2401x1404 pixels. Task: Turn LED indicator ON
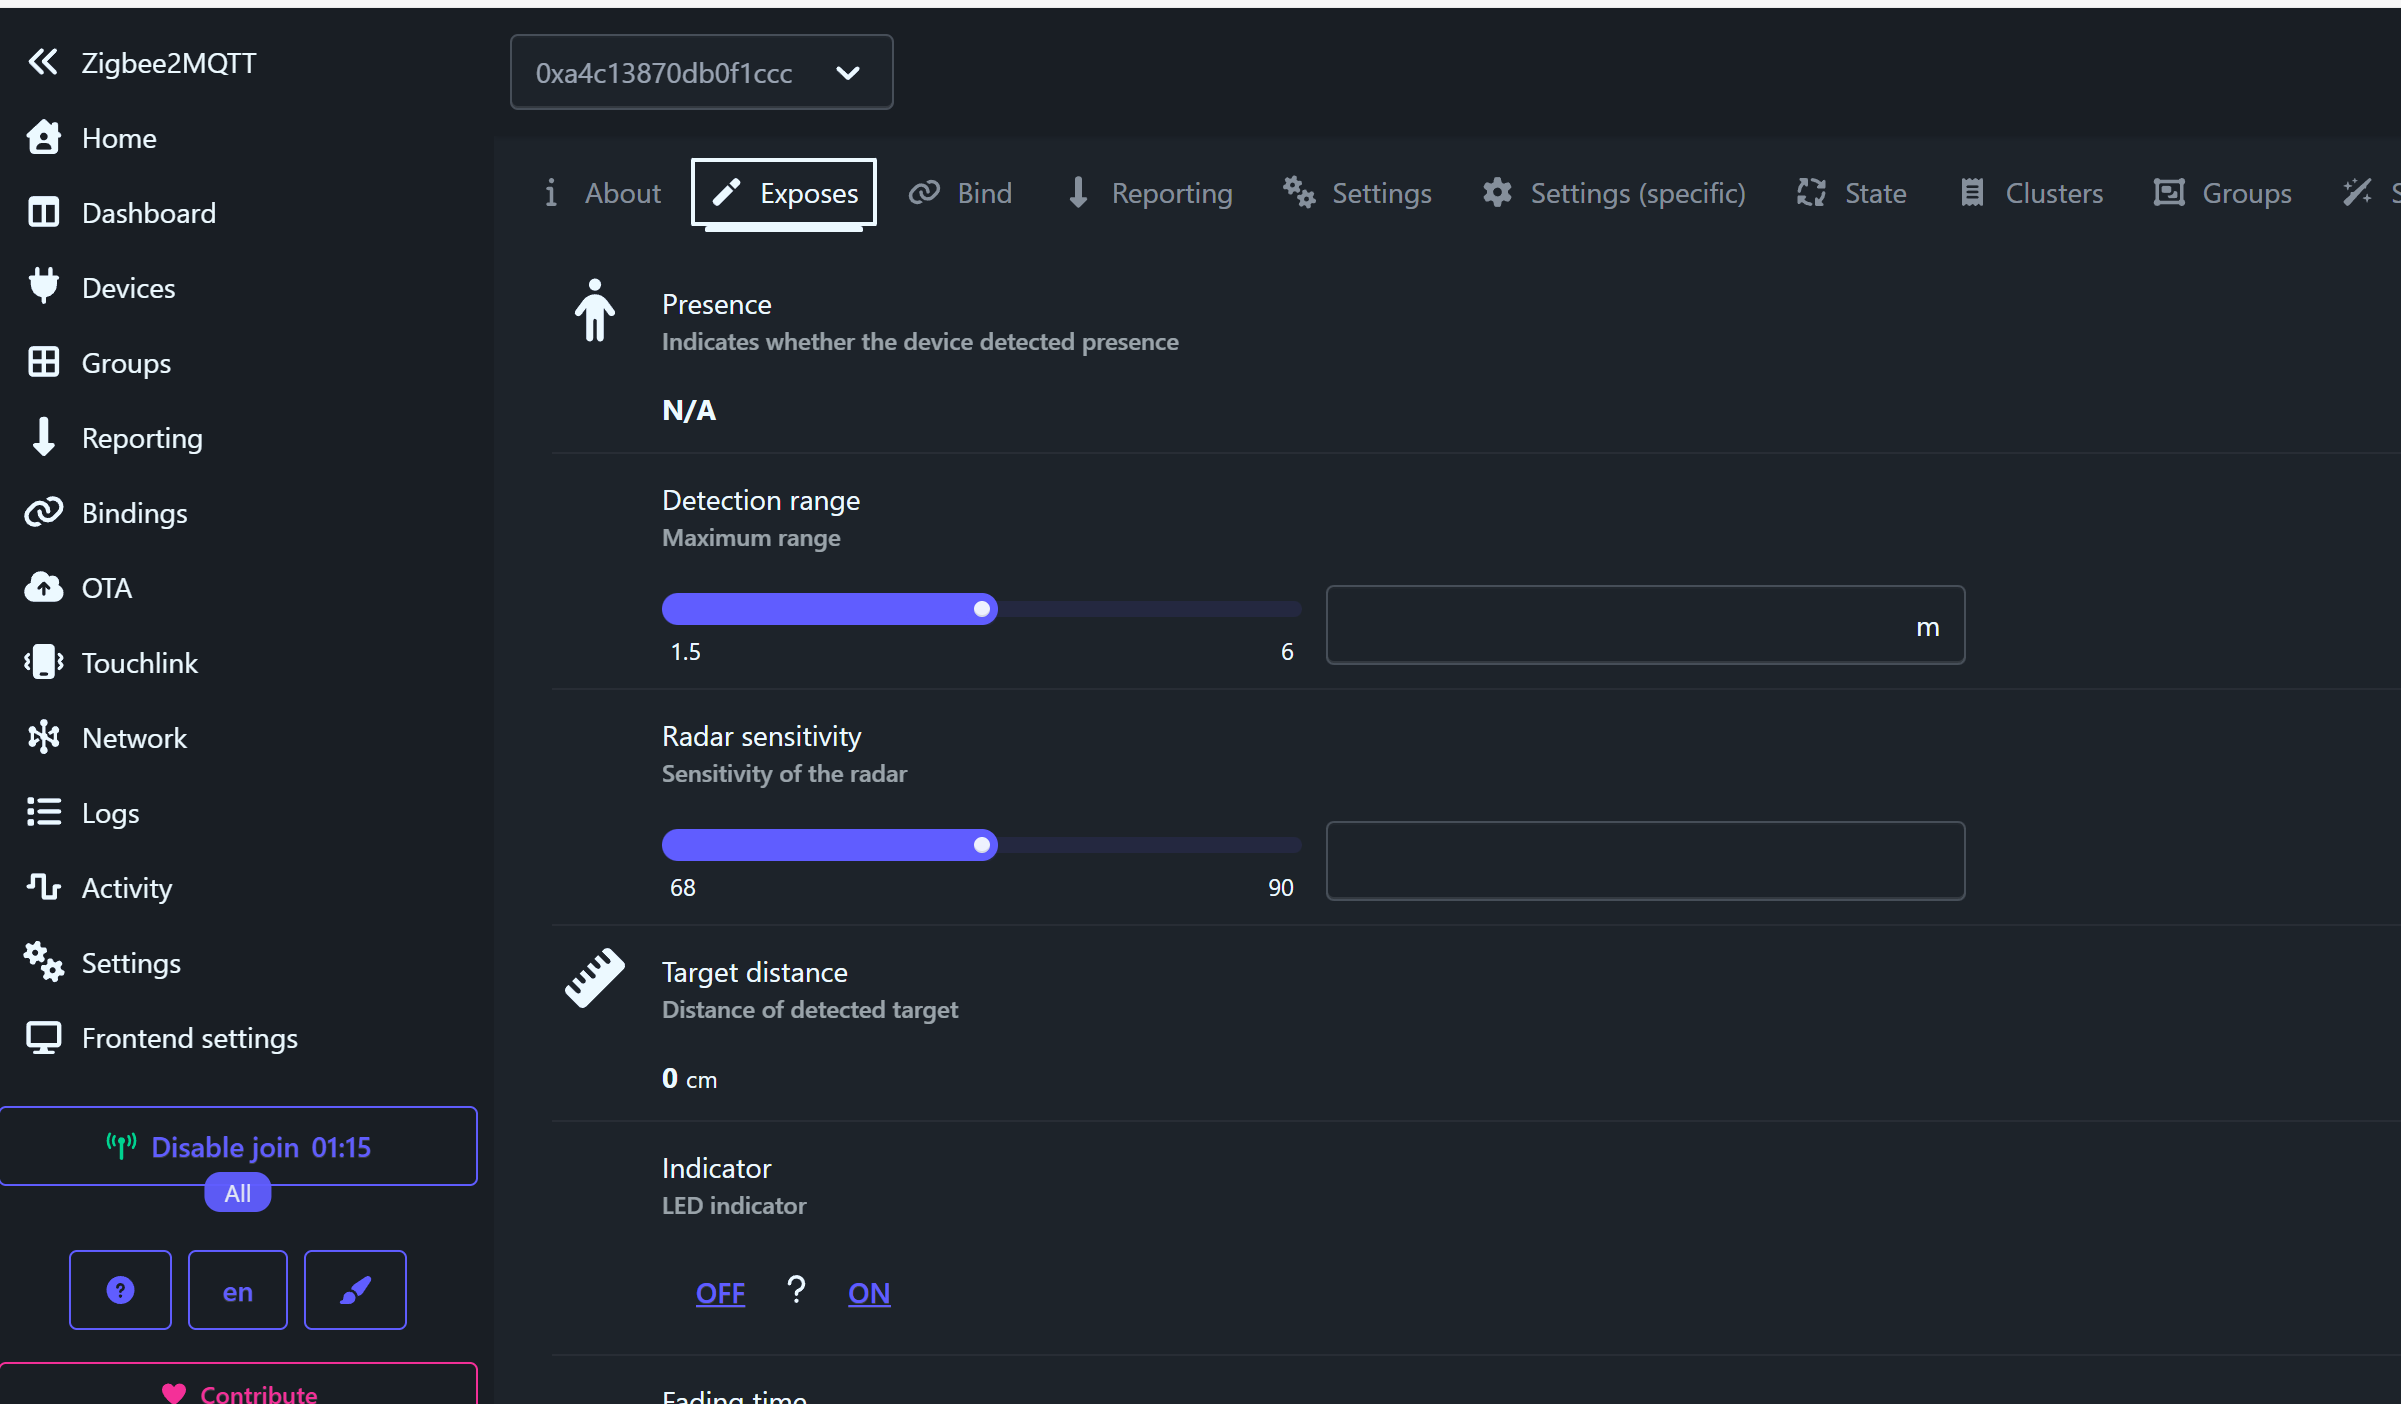click(868, 1293)
